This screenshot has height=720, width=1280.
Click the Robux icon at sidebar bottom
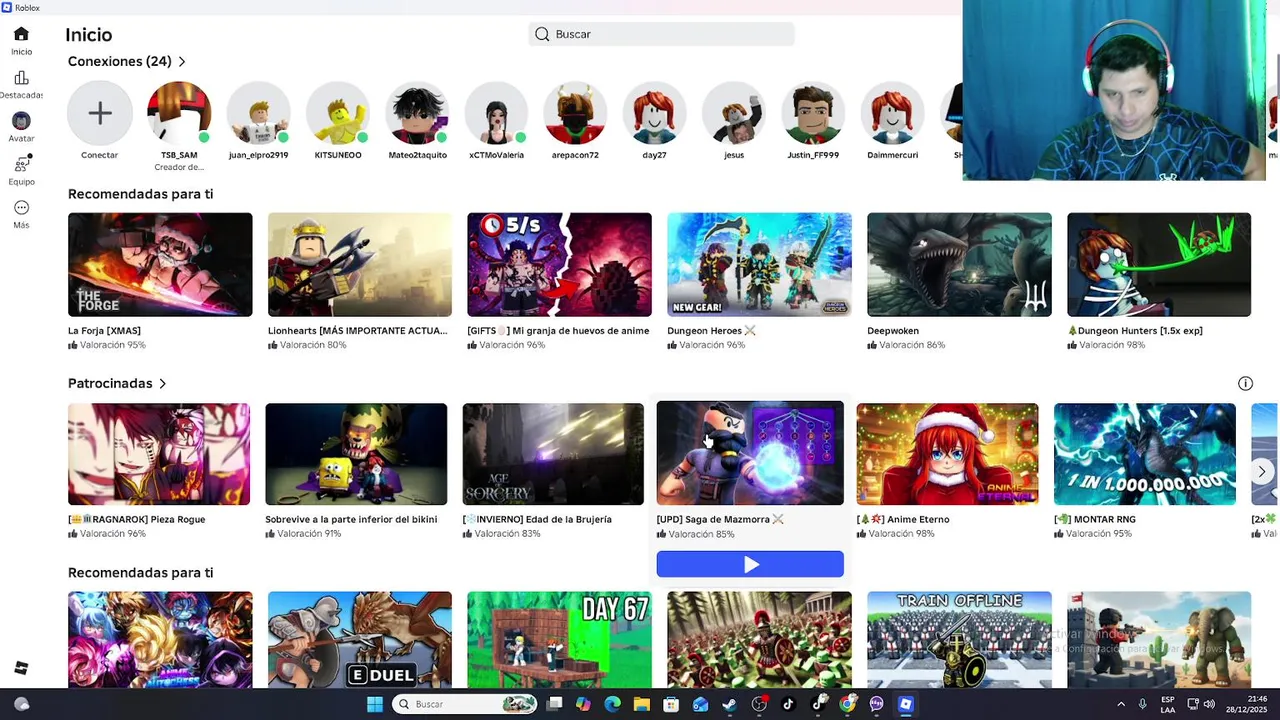(21, 668)
